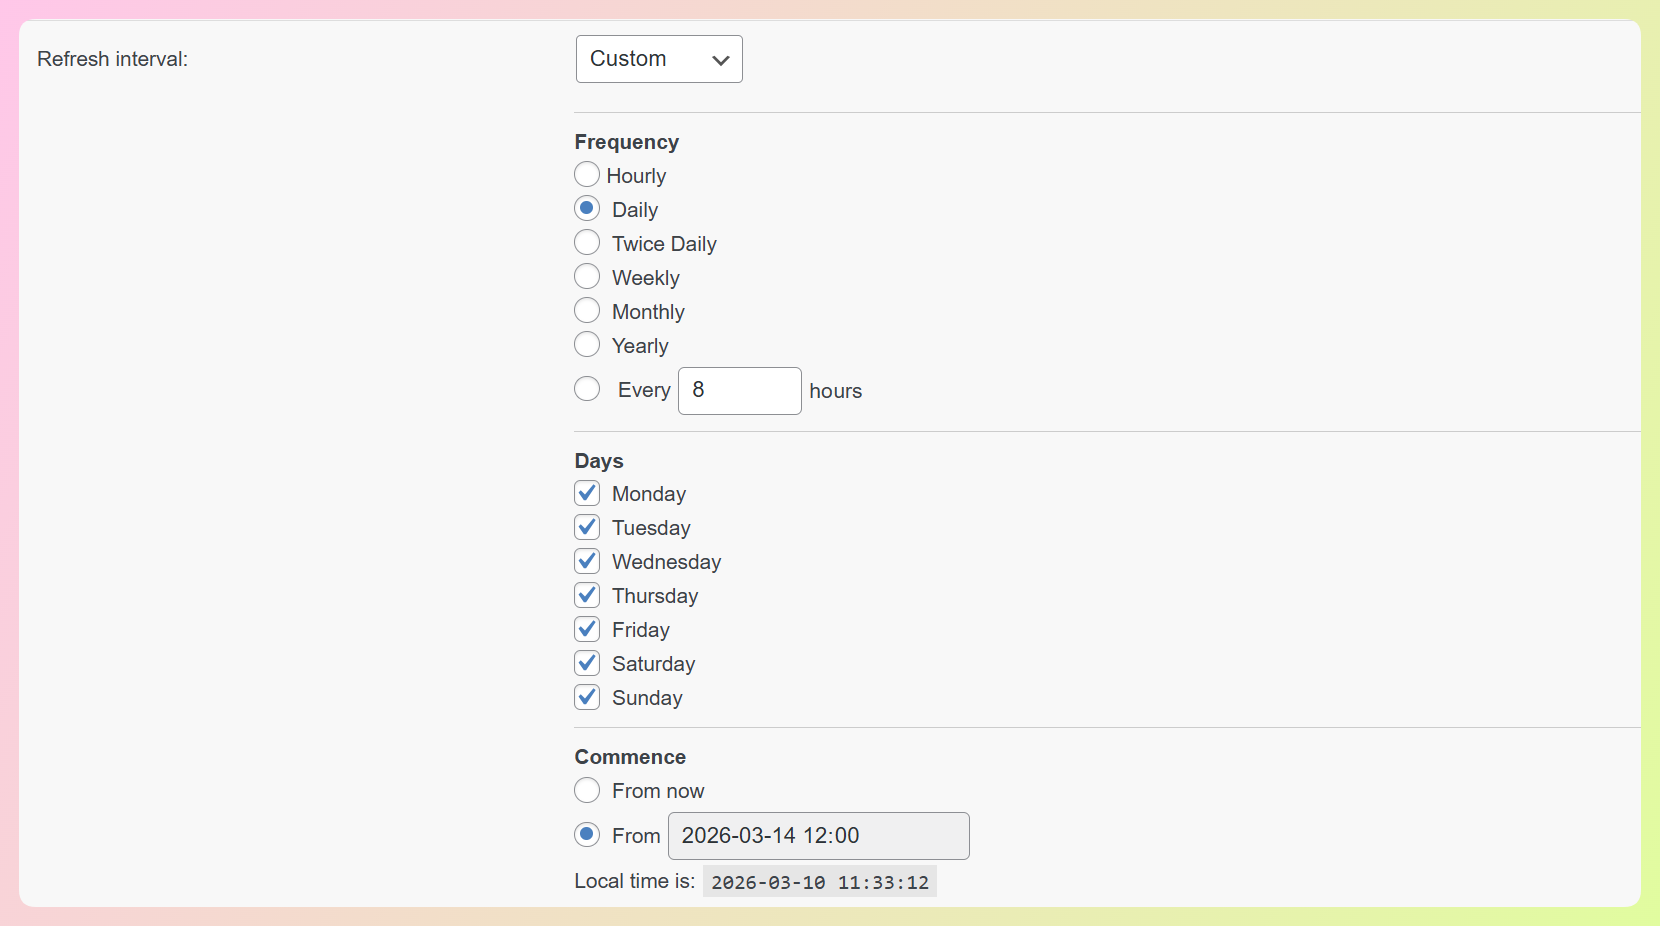Click the local time display value

pos(819,882)
